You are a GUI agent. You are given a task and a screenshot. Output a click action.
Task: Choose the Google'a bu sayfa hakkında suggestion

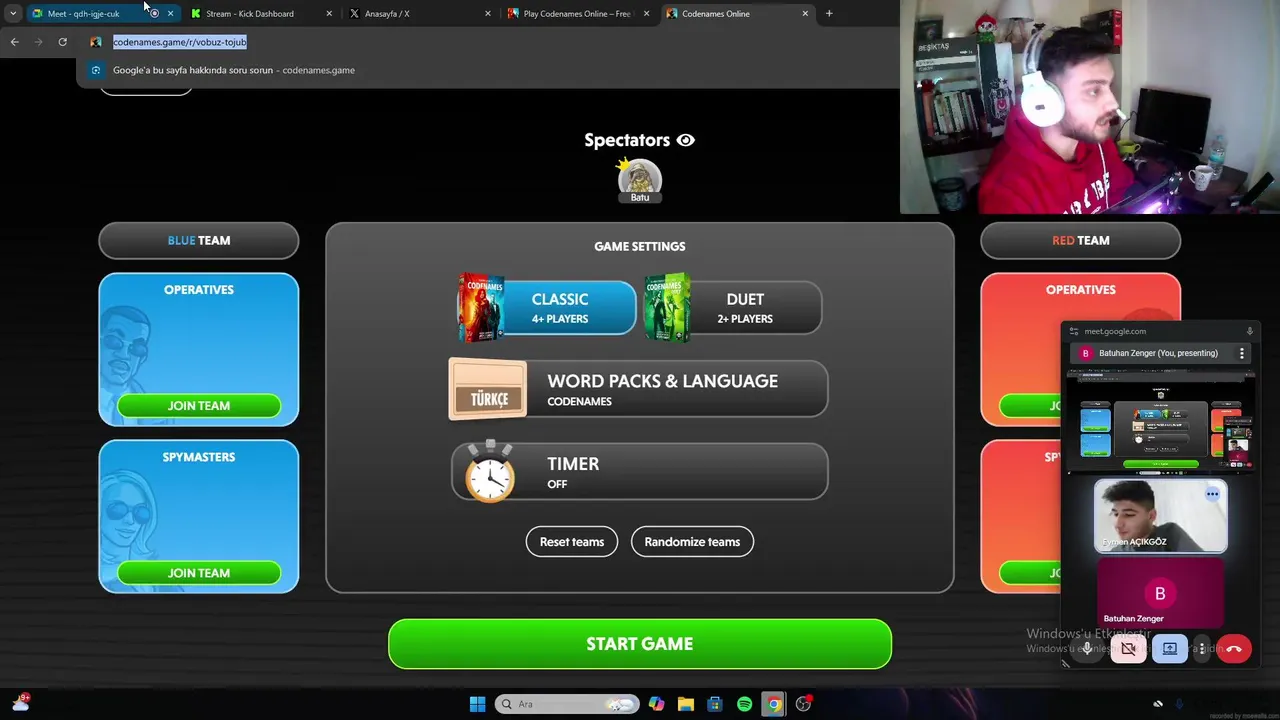pyautogui.click(x=488, y=70)
